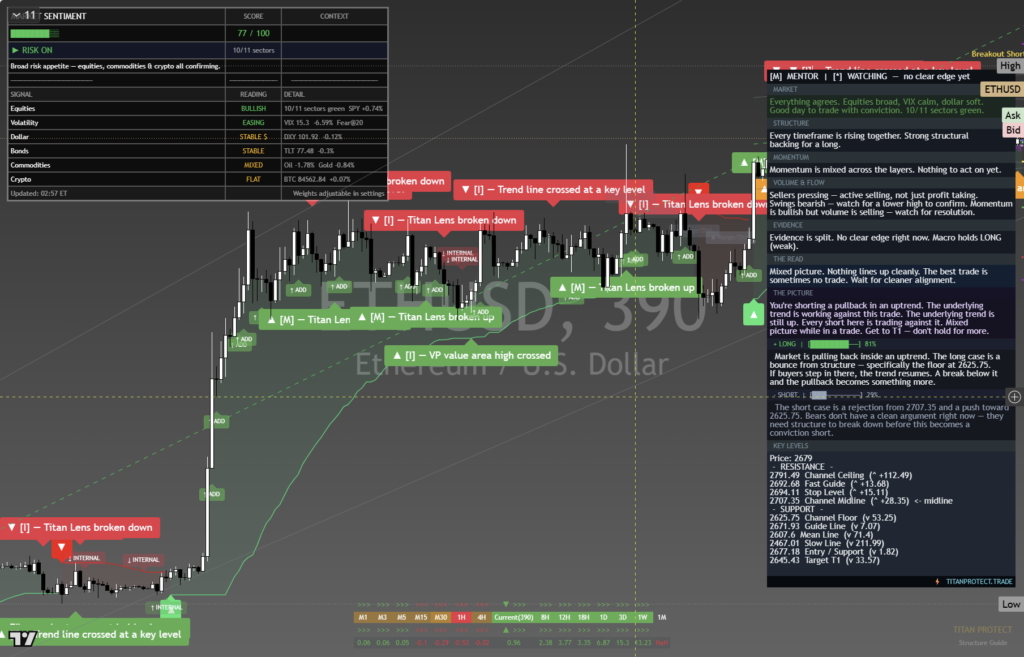1024x657 pixels.
Task: Click the STRUCTURE section header
Action: tap(791, 123)
